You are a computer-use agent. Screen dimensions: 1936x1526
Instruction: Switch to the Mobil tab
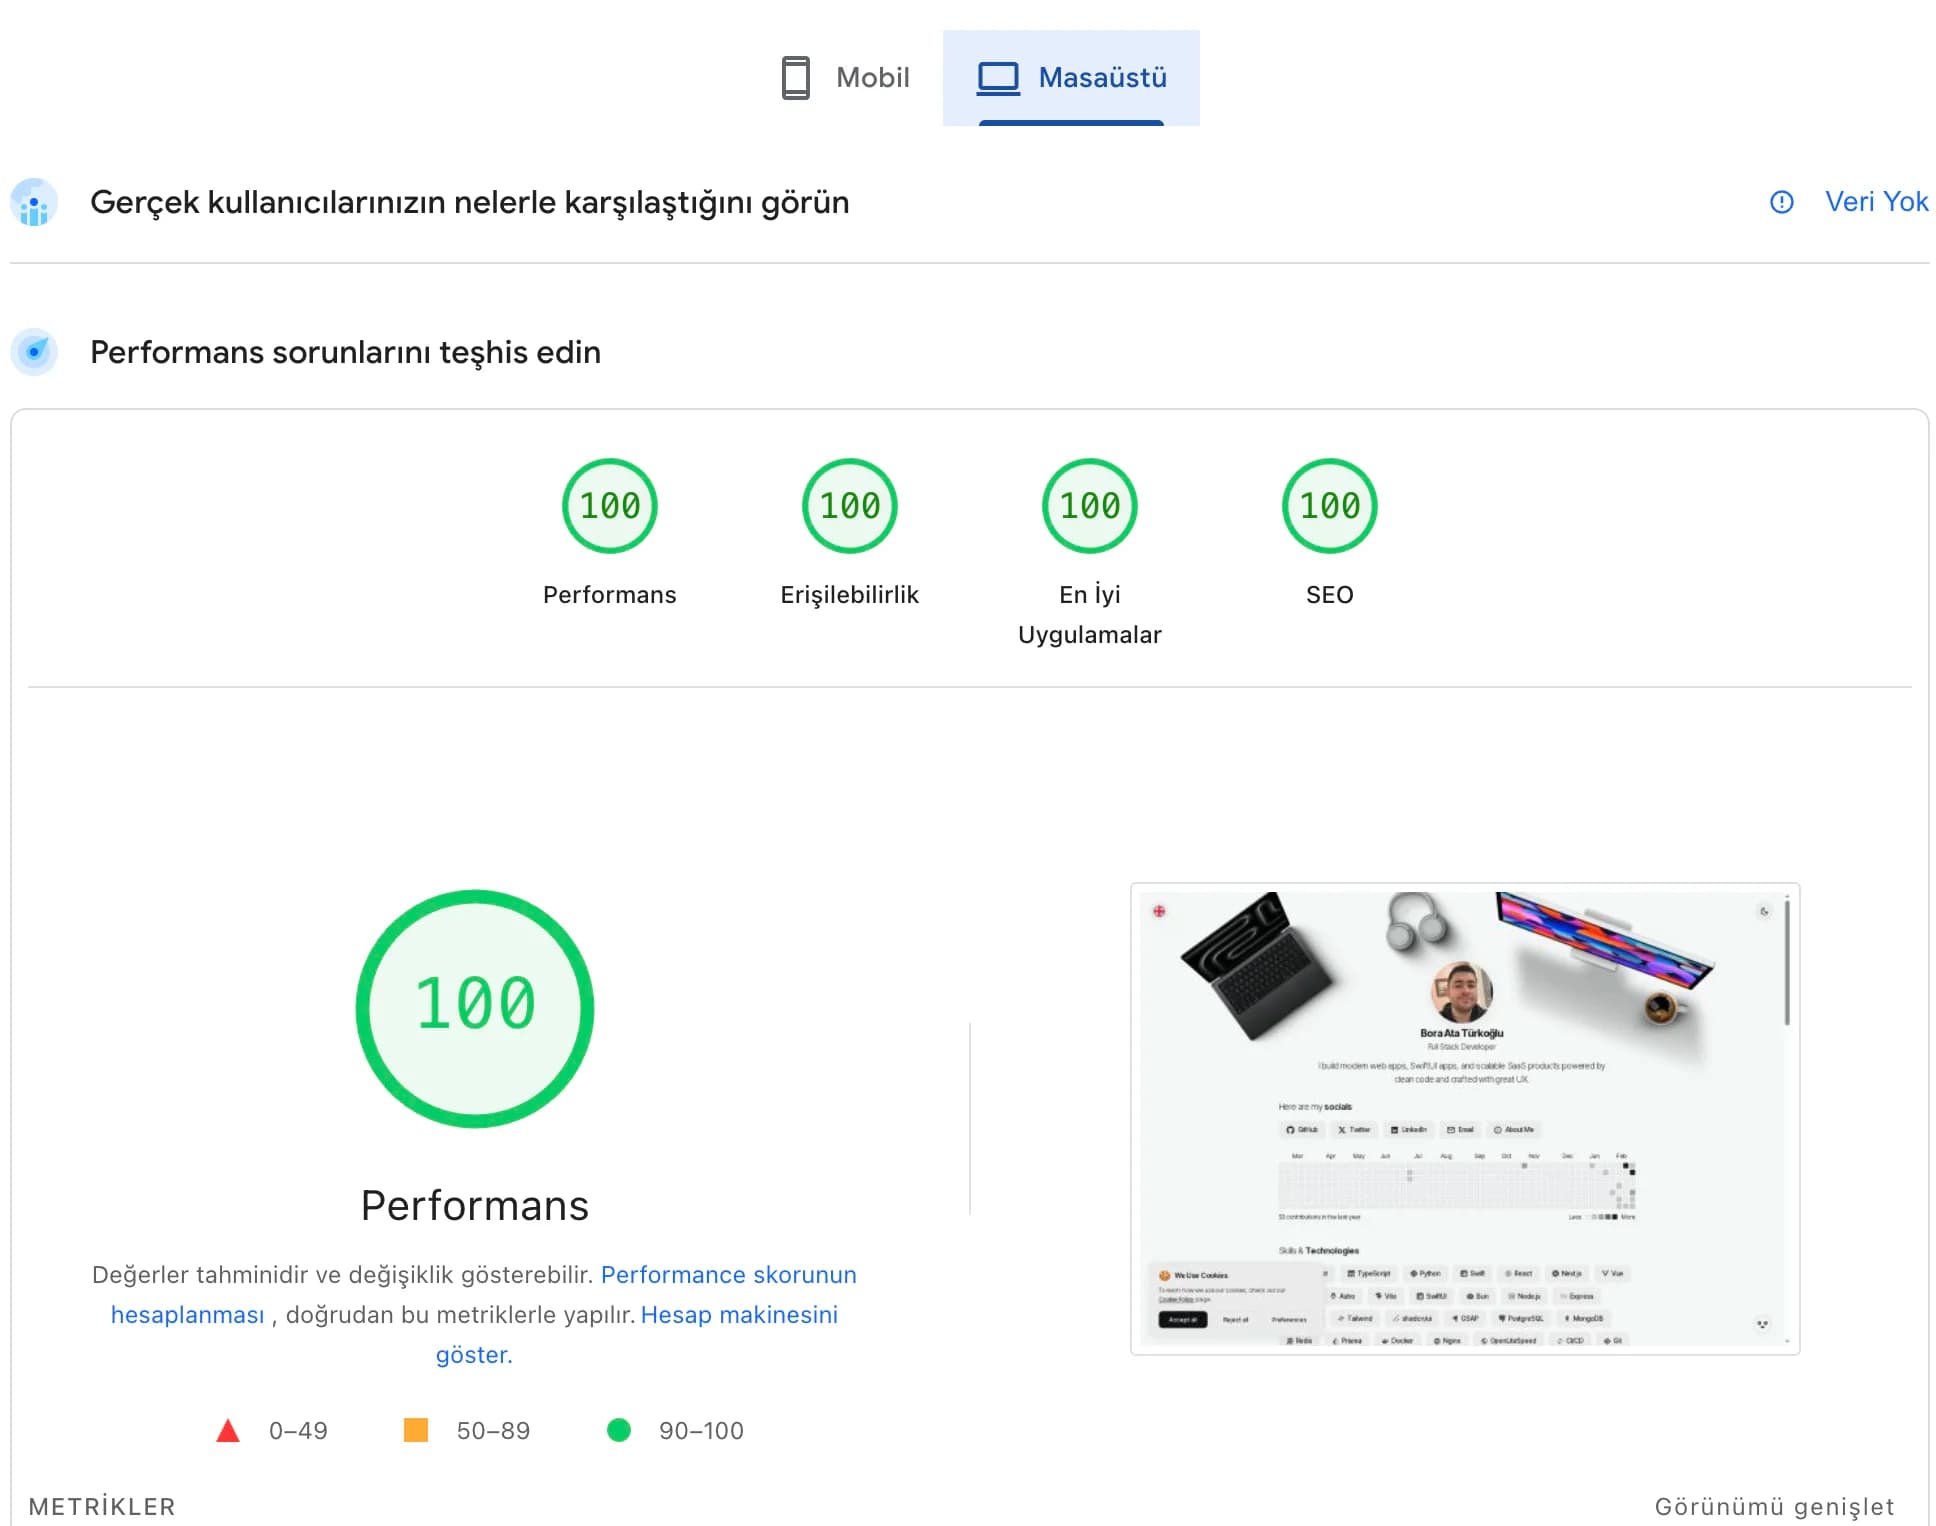pyautogui.click(x=846, y=77)
